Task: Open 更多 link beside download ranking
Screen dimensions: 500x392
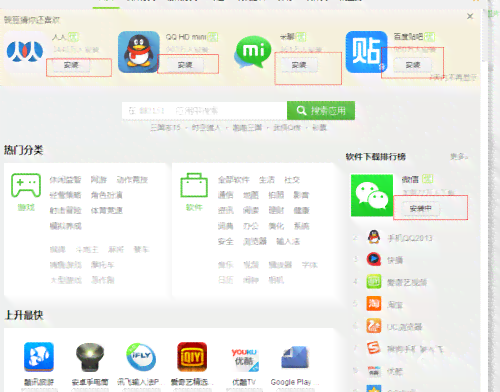Action: [x=459, y=156]
